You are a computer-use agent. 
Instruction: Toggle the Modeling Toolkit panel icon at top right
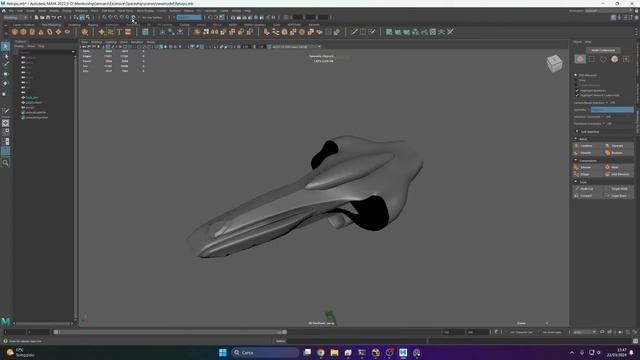(613, 18)
